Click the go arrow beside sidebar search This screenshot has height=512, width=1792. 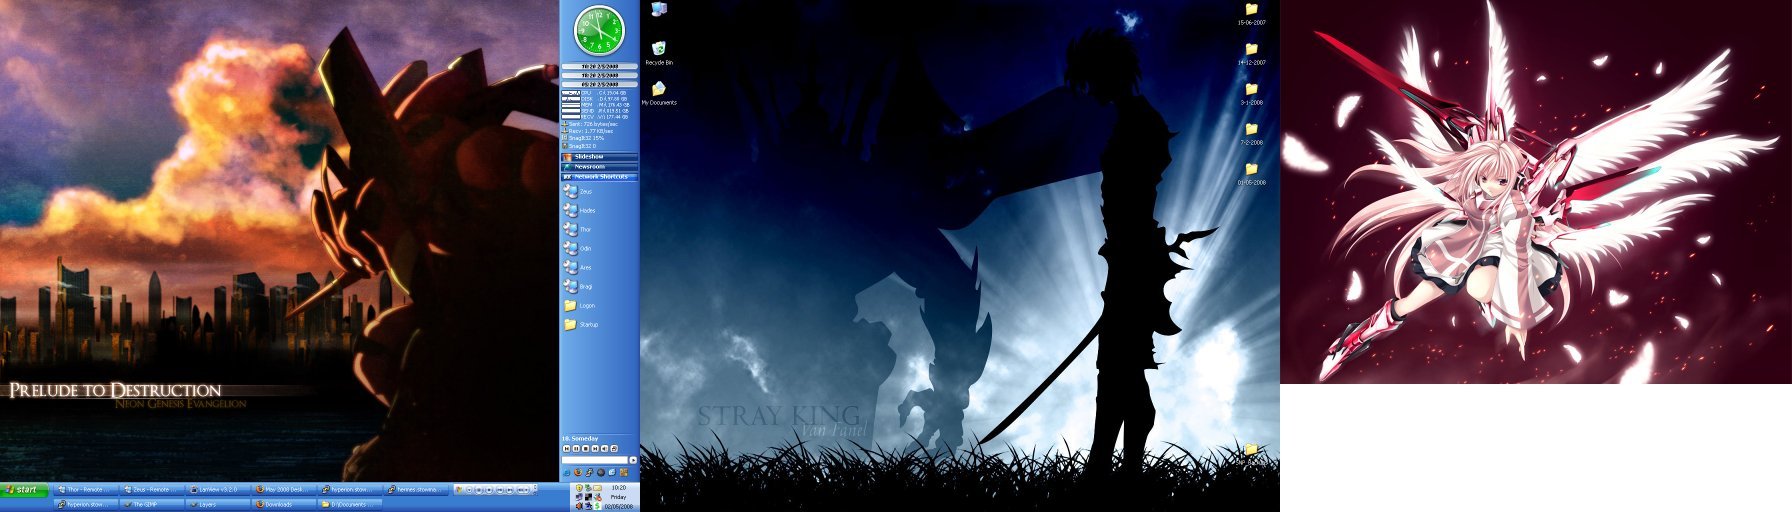click(x=633, y=460)
